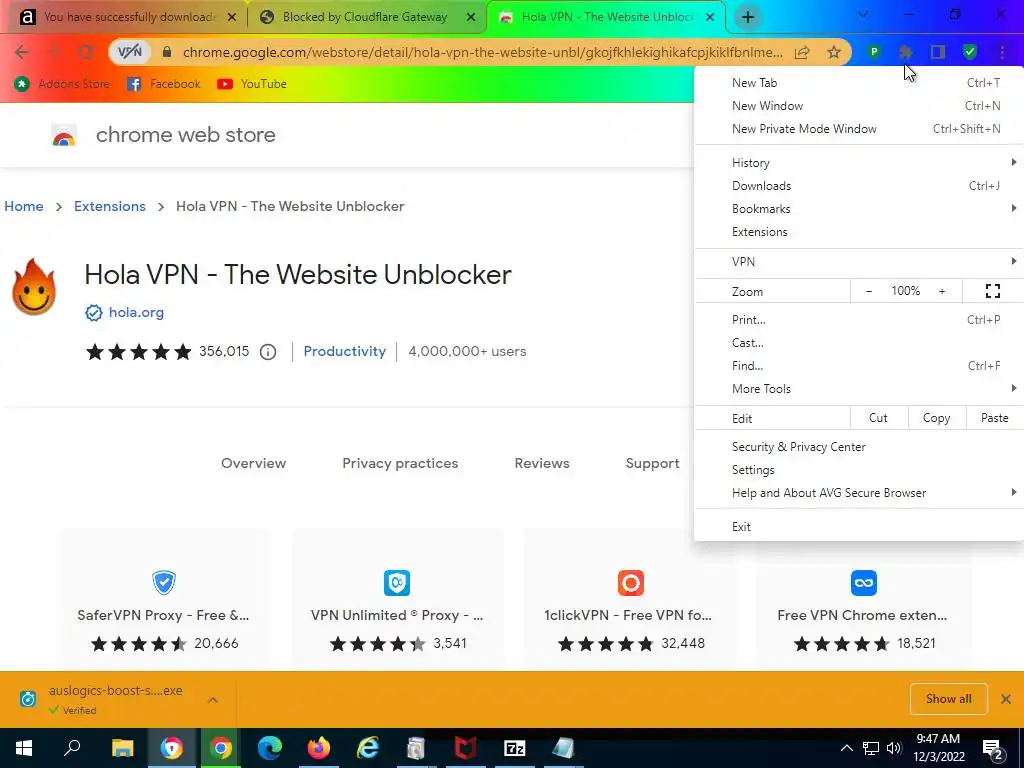1024x768 pixels.
Task: Close the downloads bar with X
Action: [1006, 699]
